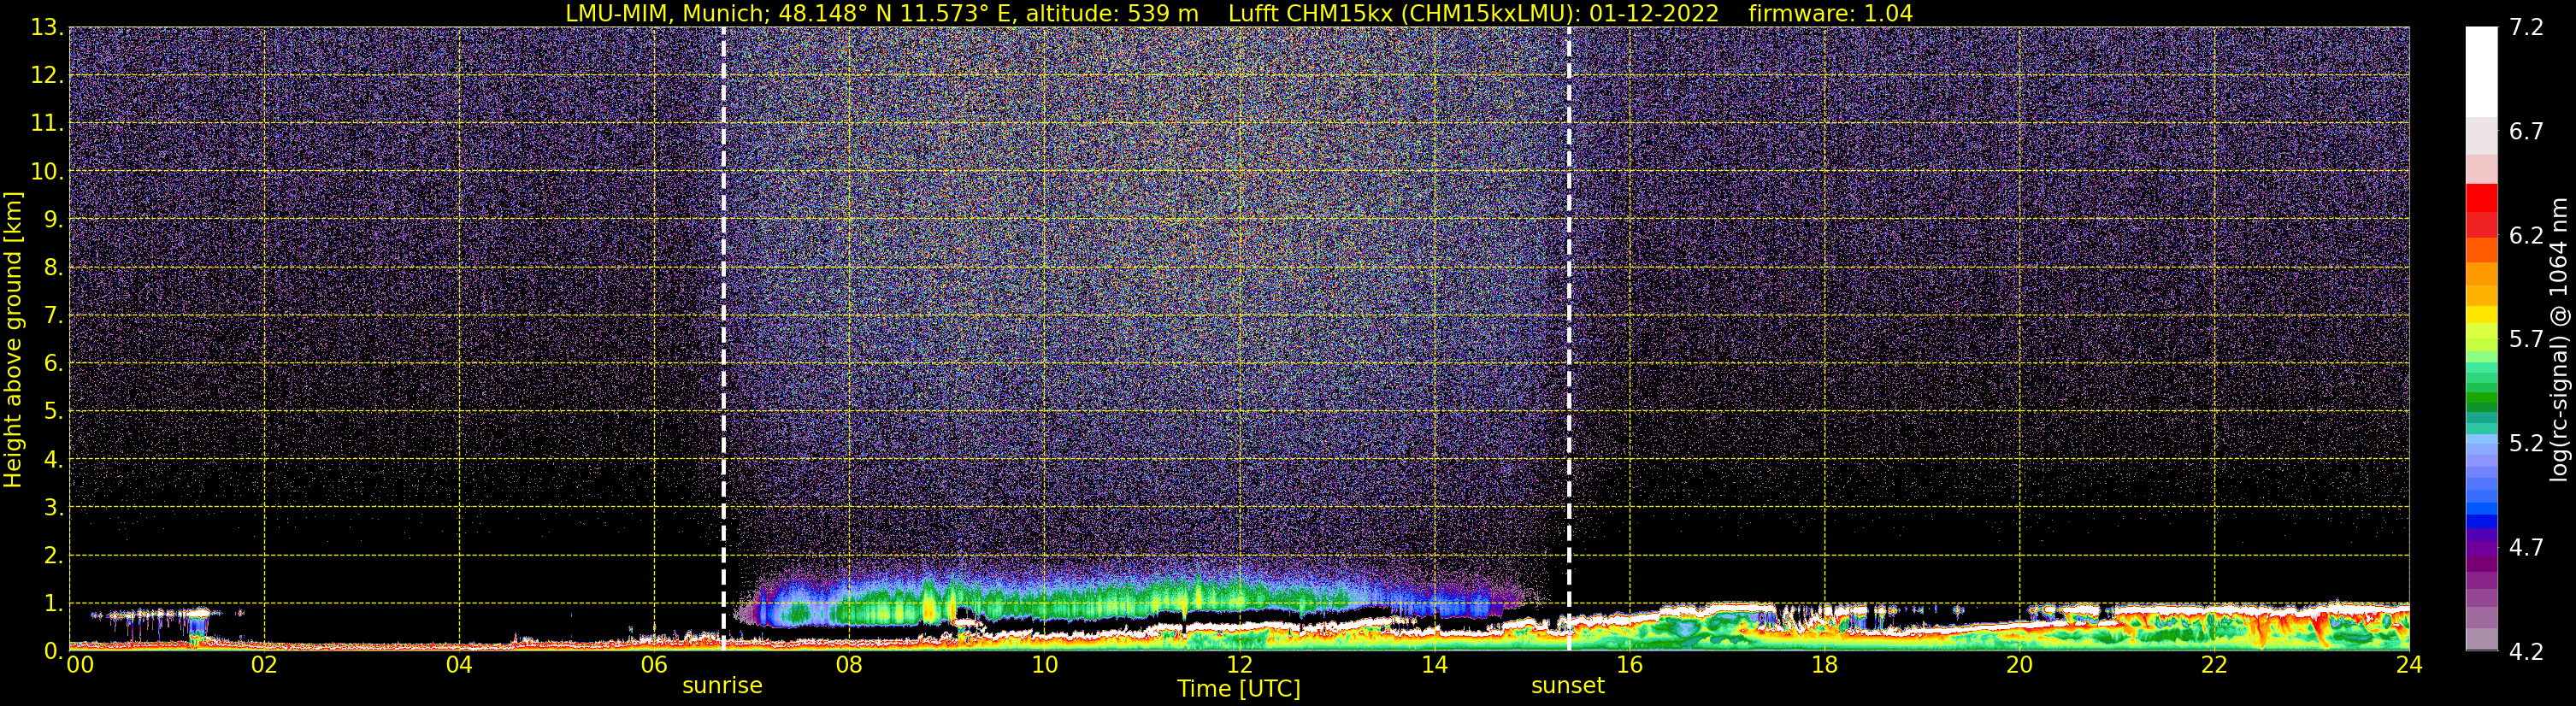This screenshot has width=2576, height=706.
Task: Click the time axis tick label '00'
Action: 80,666
